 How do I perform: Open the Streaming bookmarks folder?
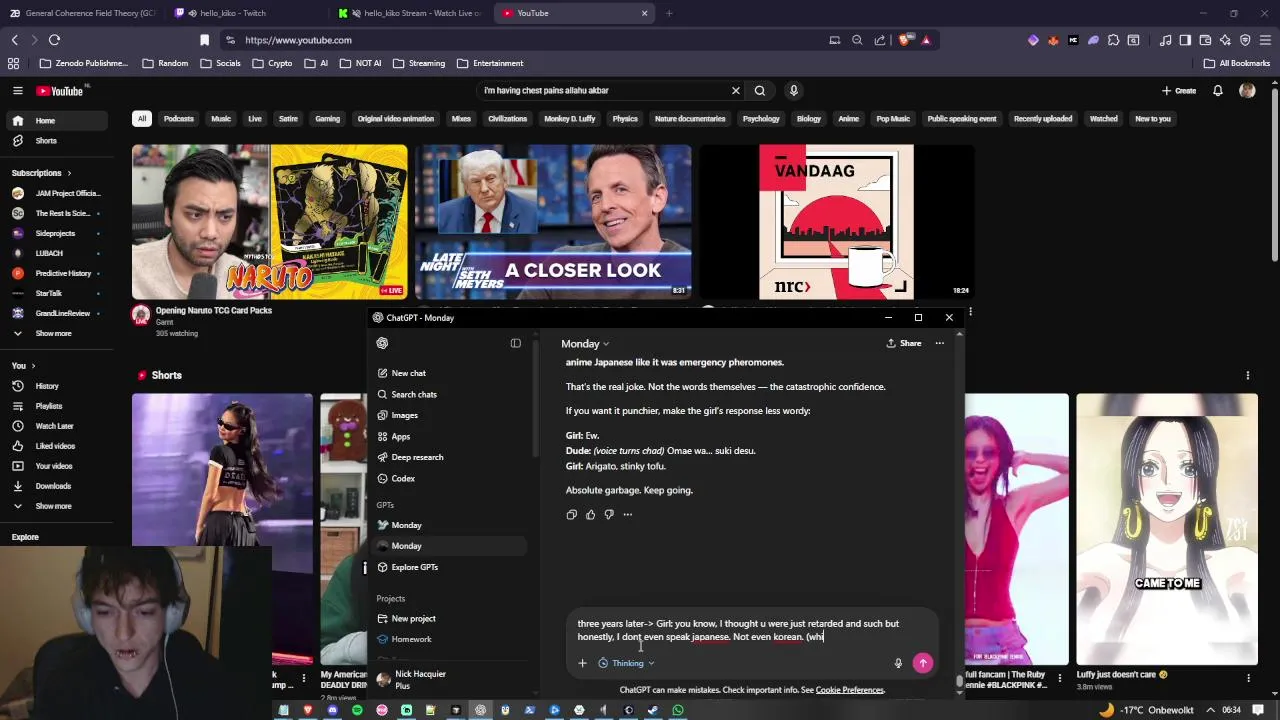coord(419,63)
